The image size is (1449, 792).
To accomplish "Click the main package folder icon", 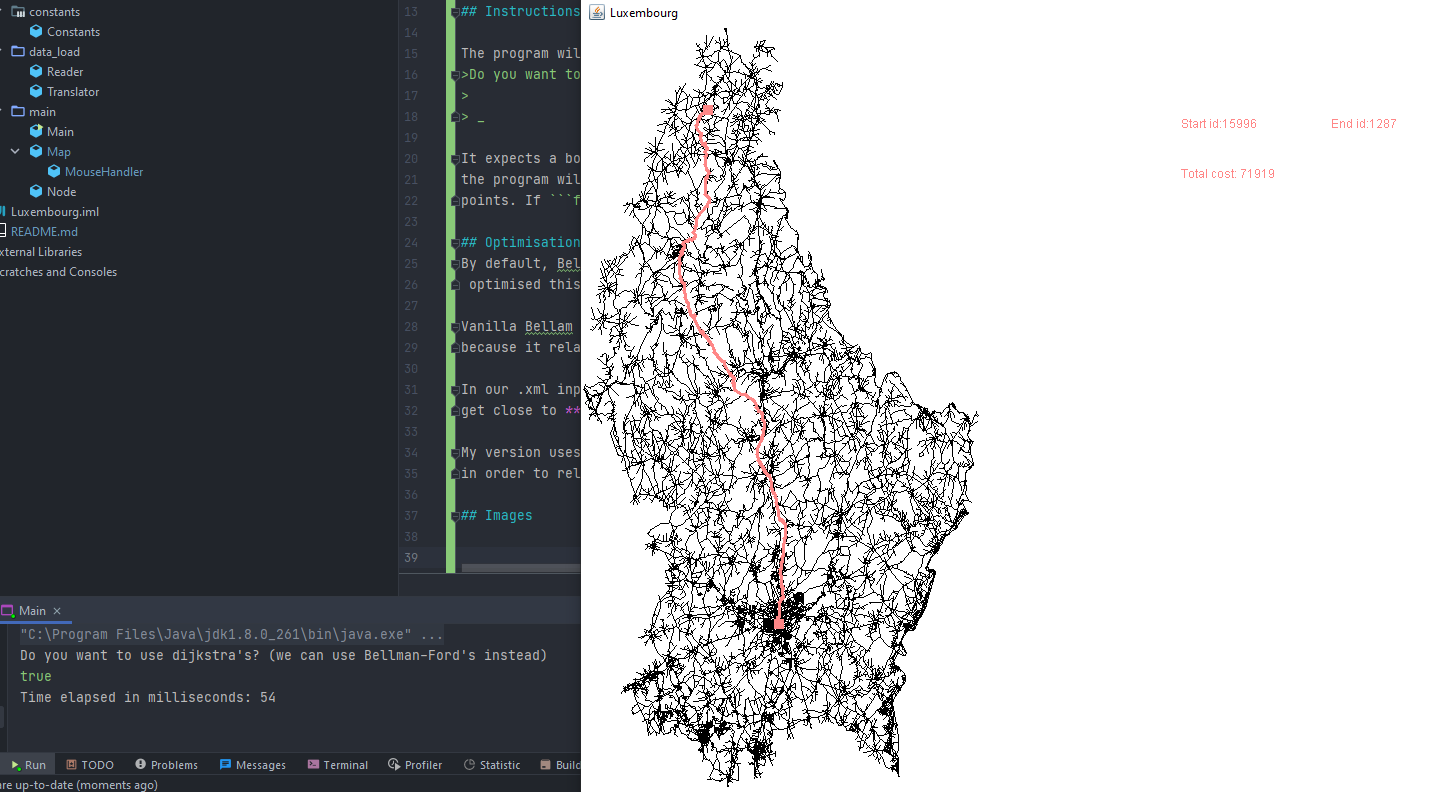I will click(x=18, y=112).
